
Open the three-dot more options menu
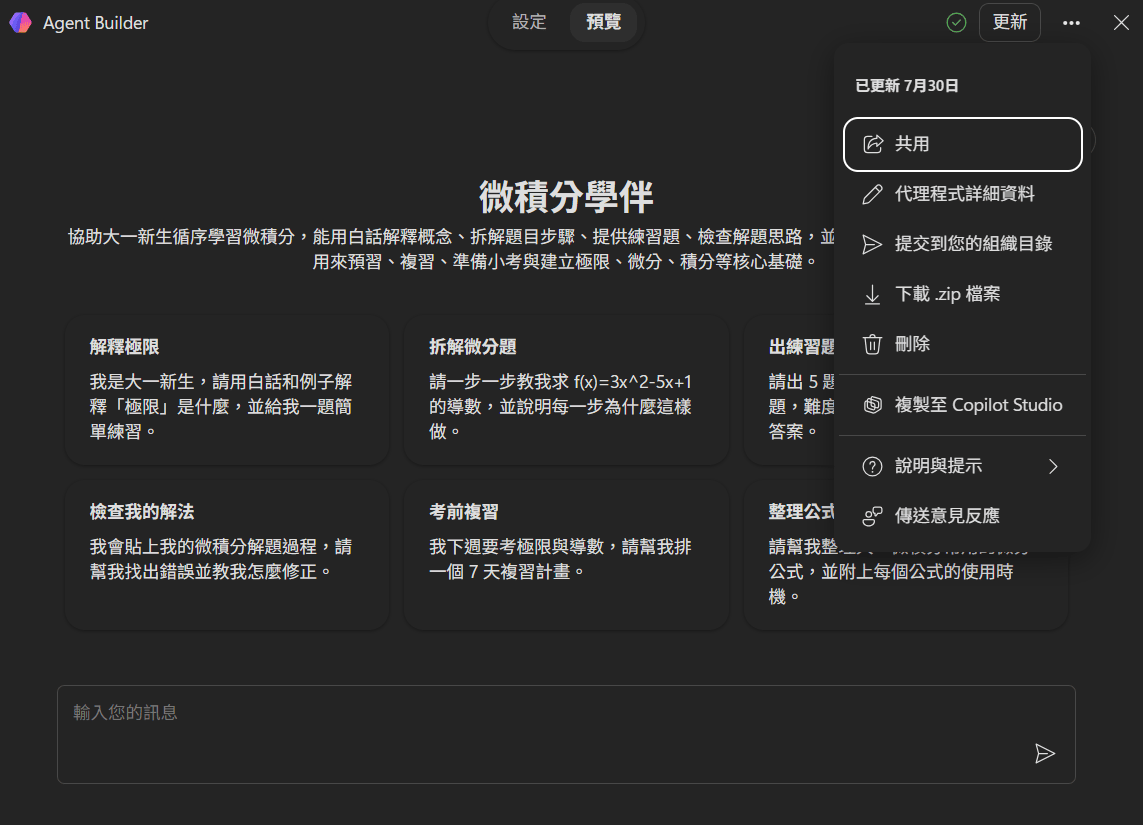(1071, 23)
